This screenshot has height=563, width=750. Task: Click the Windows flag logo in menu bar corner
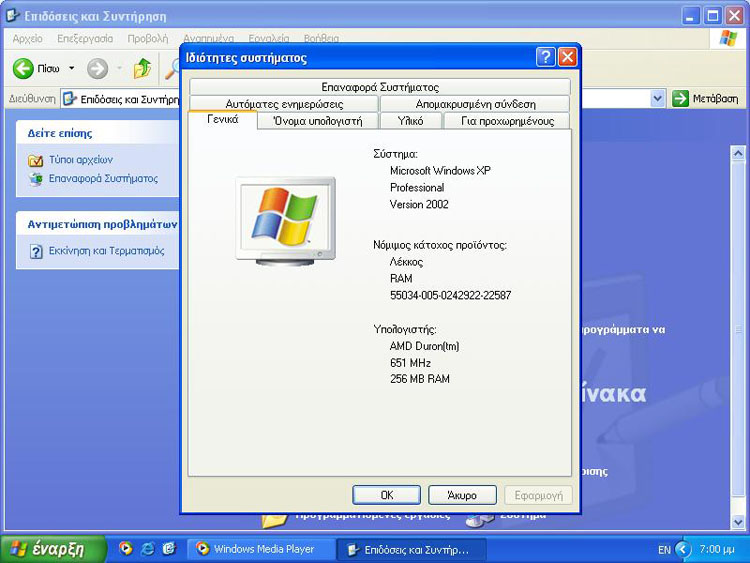point(728,38)
